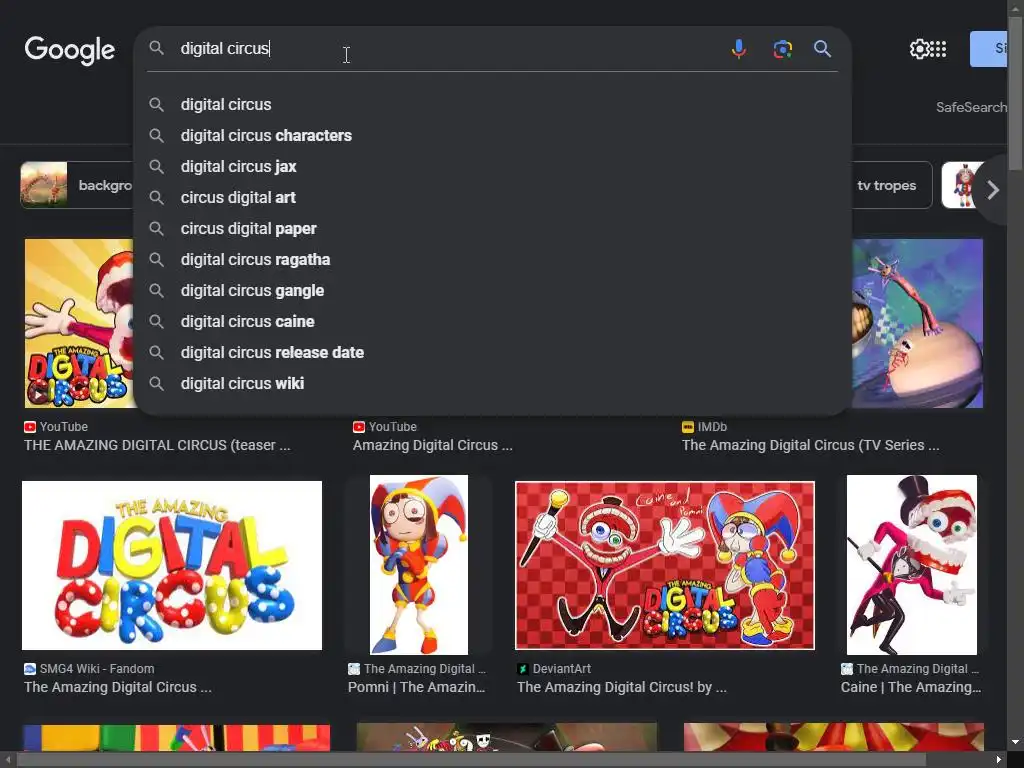Open 'The Amazing Digital Circus! by' link
Screen dimensions: 1024x768
pyautogui.click(x=622, y=687)
